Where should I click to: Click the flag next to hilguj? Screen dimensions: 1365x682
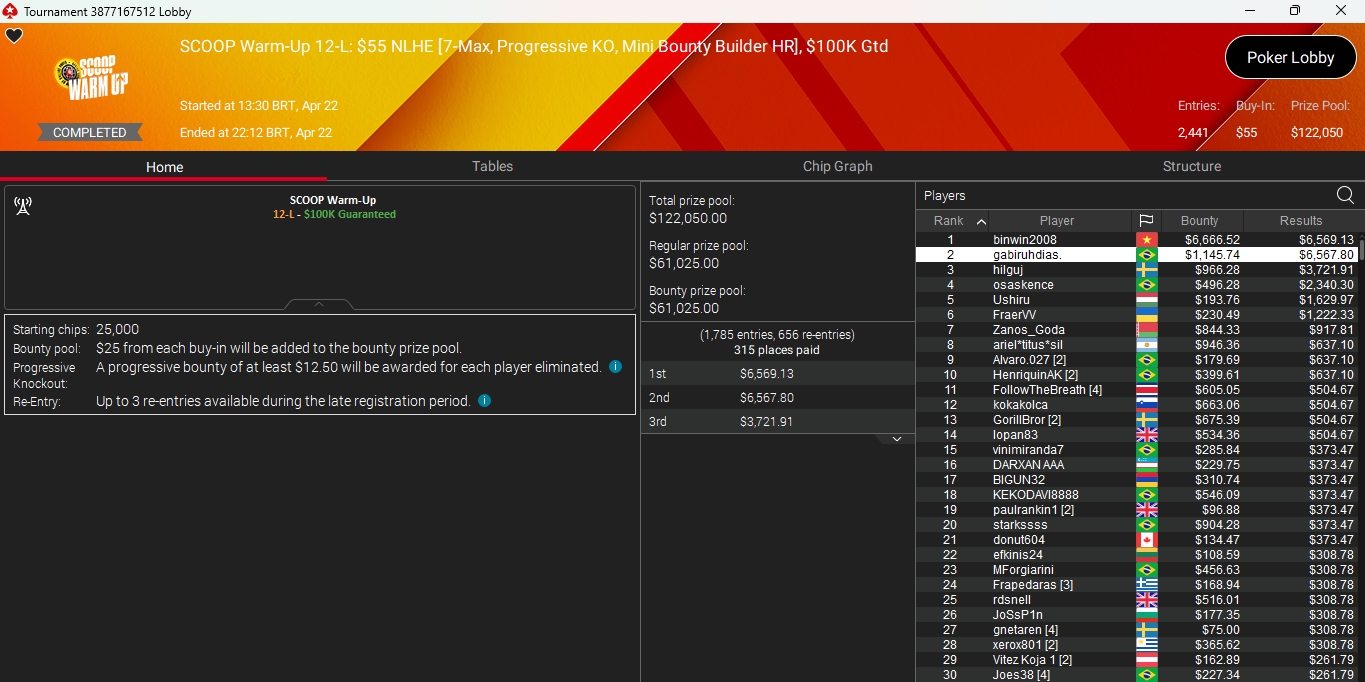[x=1146, y=270]
